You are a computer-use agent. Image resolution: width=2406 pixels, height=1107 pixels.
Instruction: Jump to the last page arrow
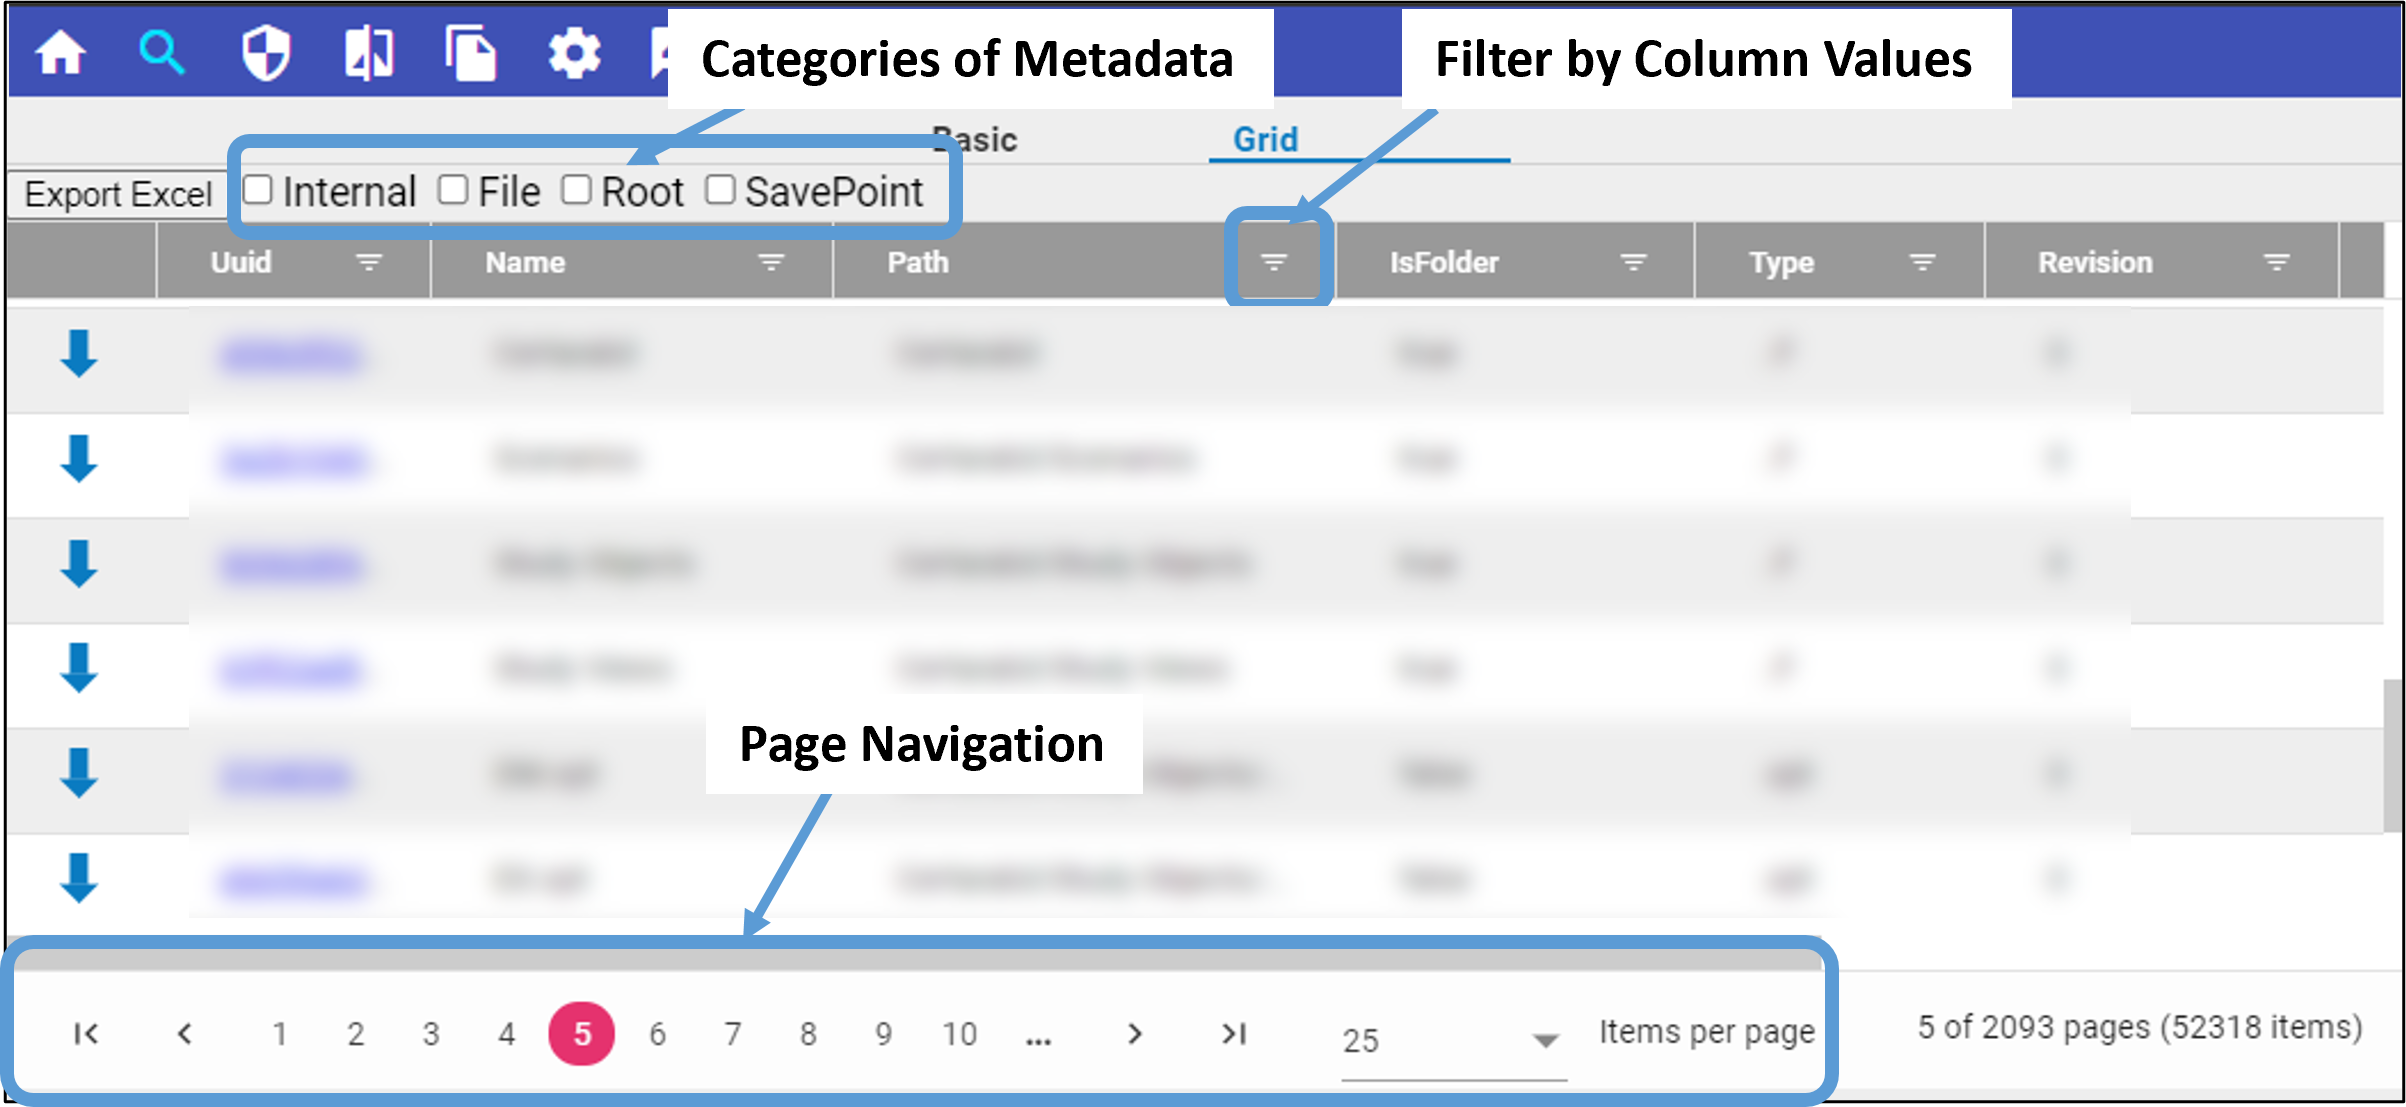click(x=1234, y=1034)
